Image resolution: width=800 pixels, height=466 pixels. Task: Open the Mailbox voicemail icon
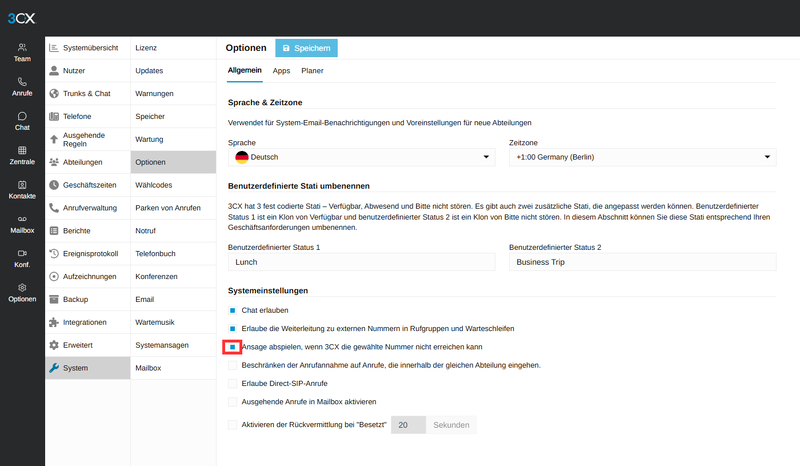(22, 219)
